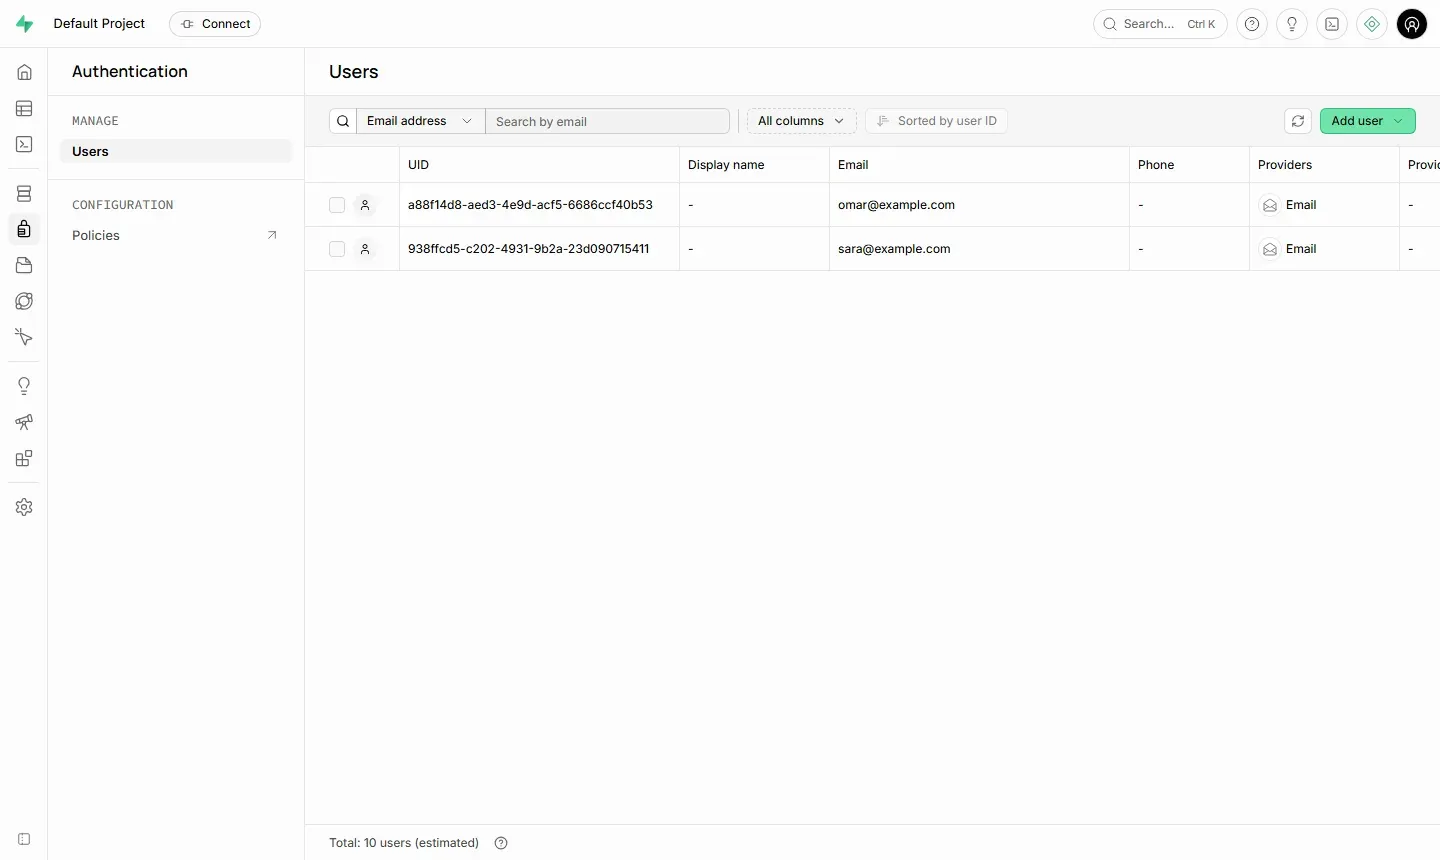The width and height of the screenshot is (1440, 860).
Task: Open the Advisors lightbulb sidebar icon
Action: (x=24, y=386)
